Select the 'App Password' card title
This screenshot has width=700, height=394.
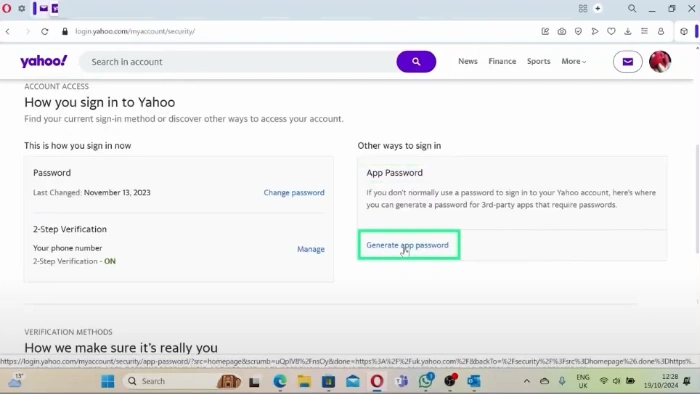[394, 173]
